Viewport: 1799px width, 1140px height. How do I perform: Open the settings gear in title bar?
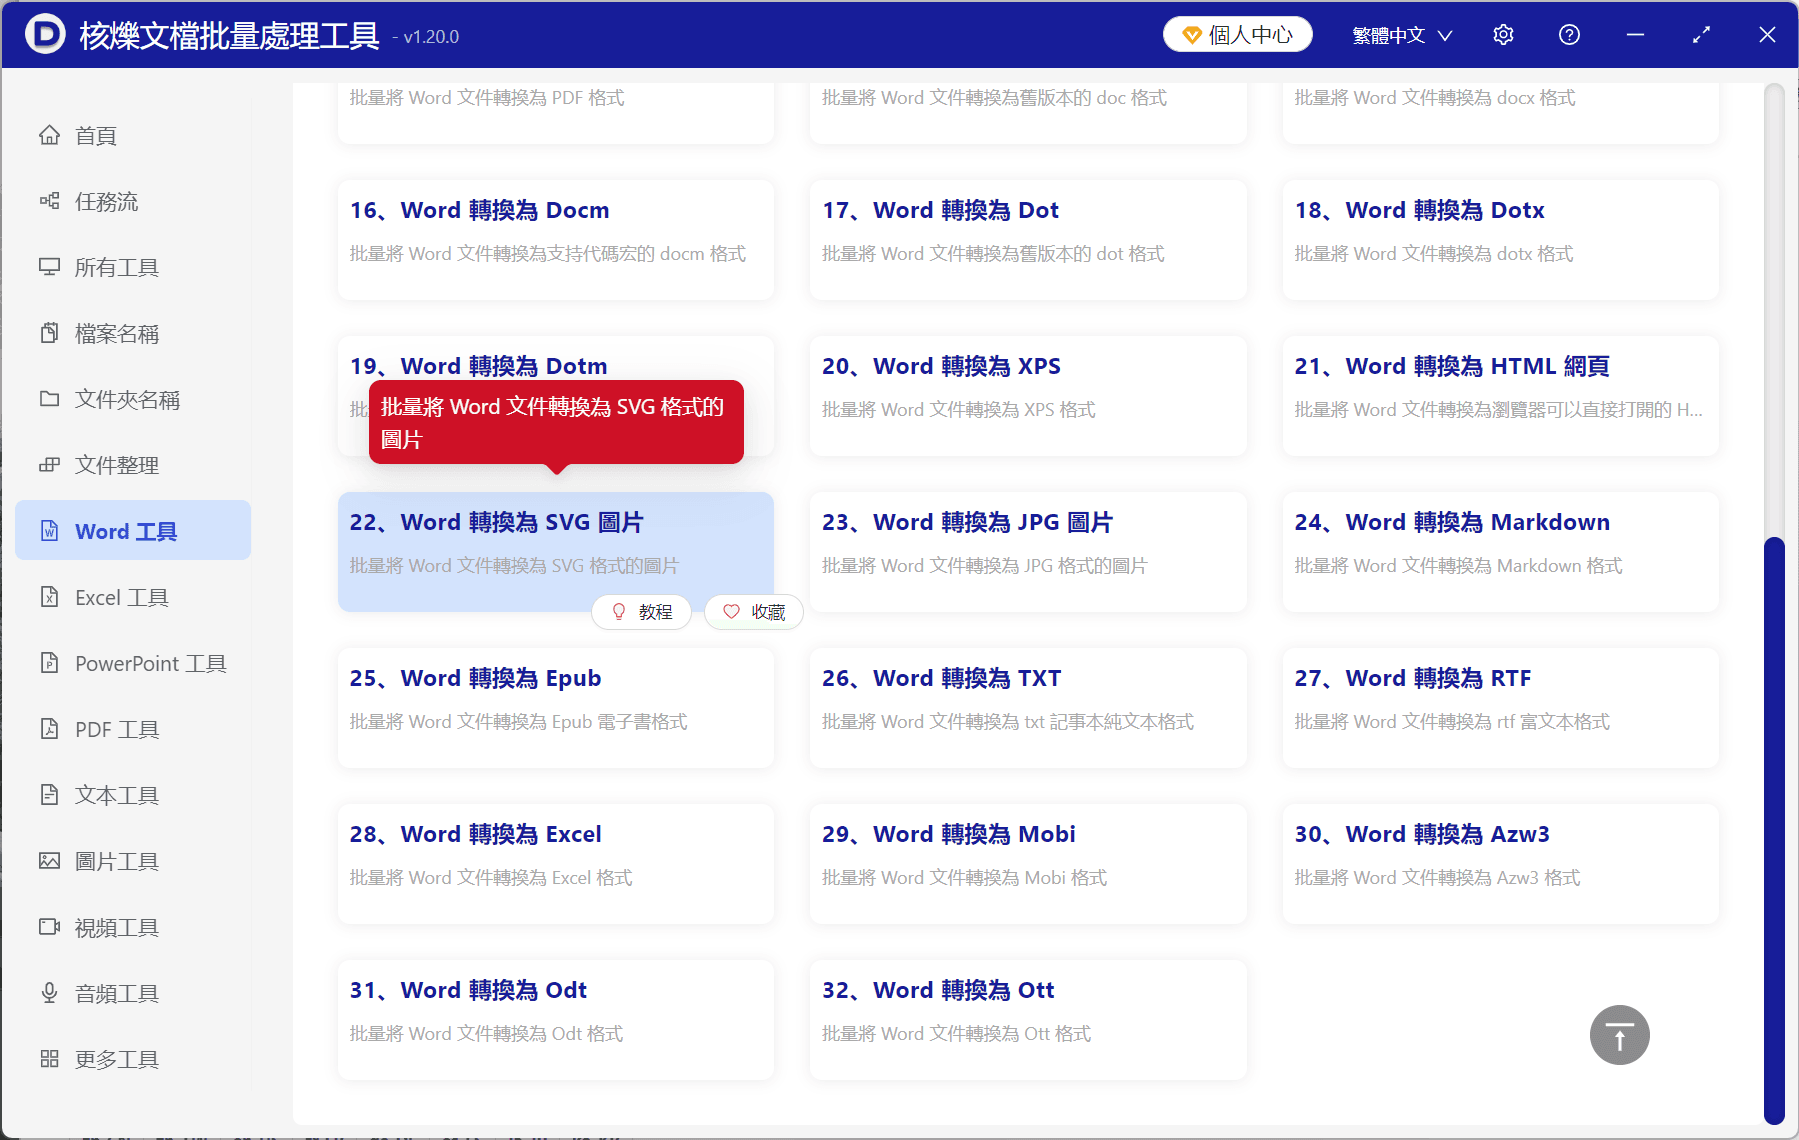1502,34
